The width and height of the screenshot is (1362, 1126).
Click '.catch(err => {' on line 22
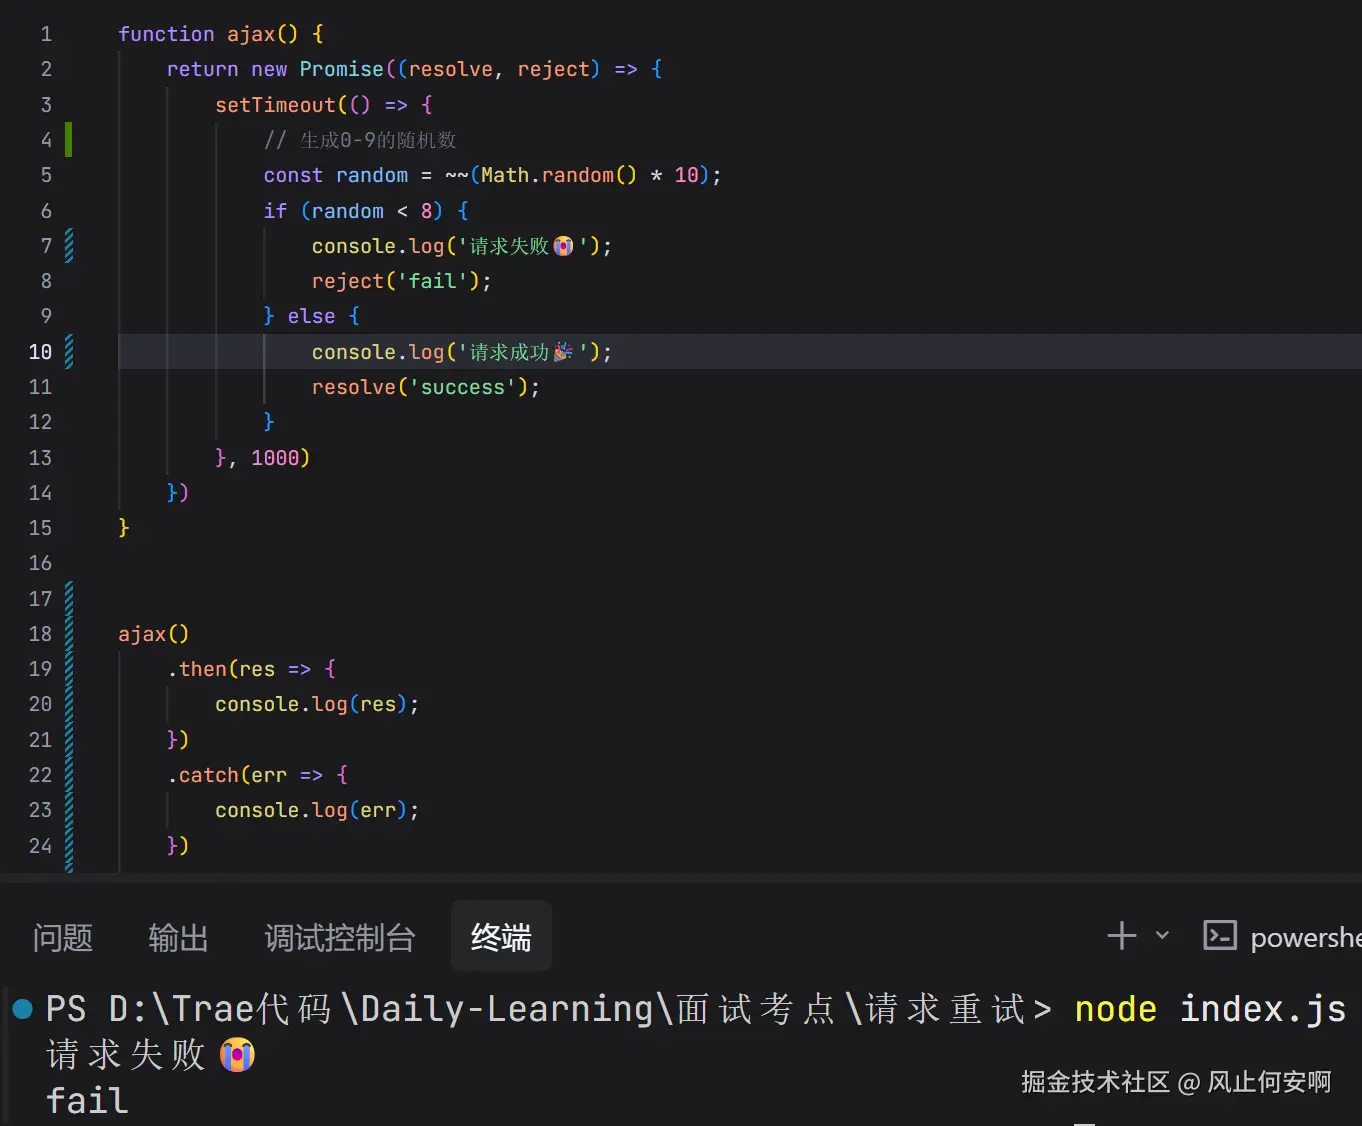tap(257, 775)
